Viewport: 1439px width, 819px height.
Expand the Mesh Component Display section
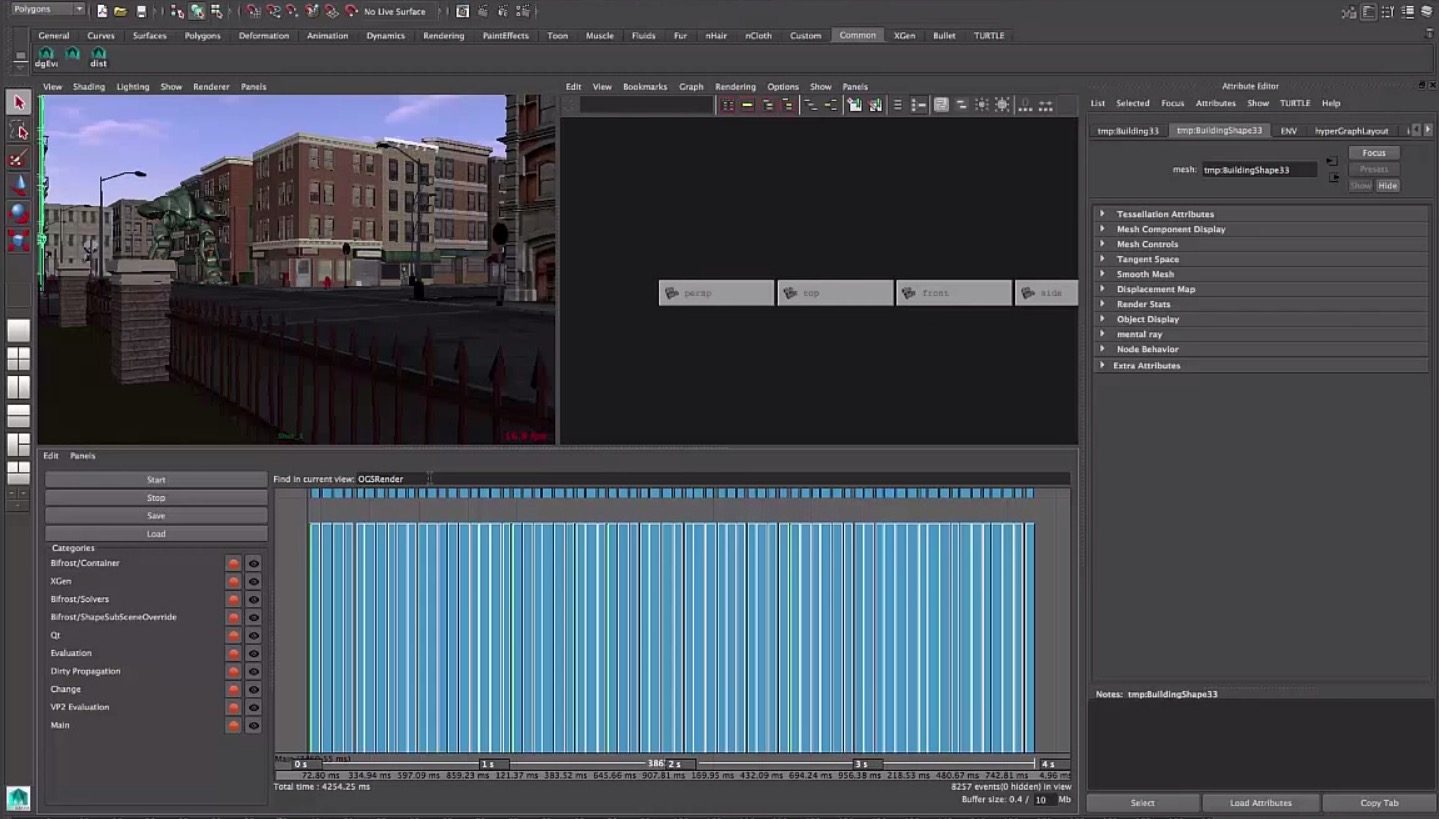click(1260, 229)
